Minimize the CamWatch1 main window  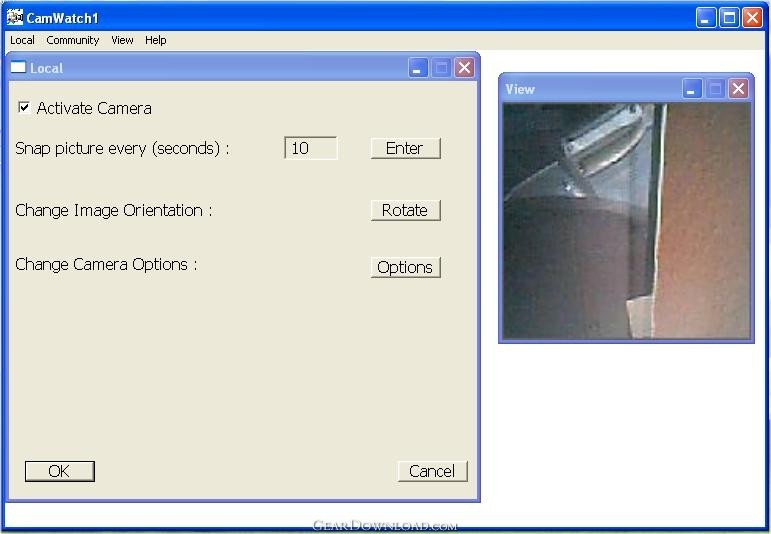click(706, 18)
